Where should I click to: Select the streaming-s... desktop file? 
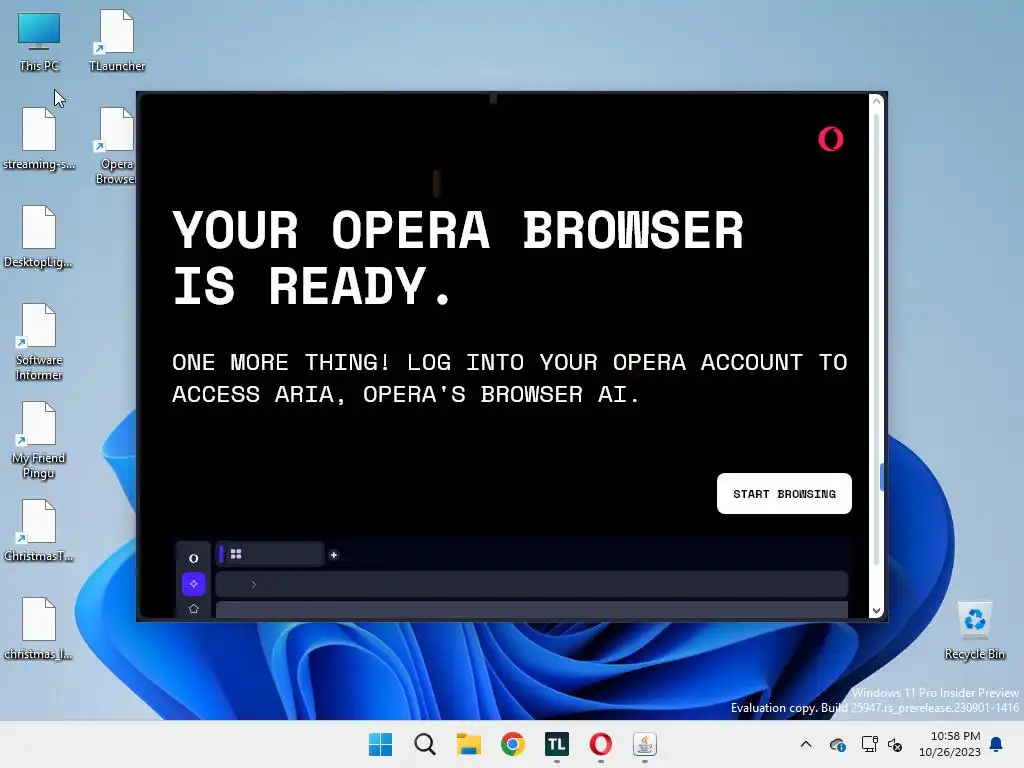39,139
